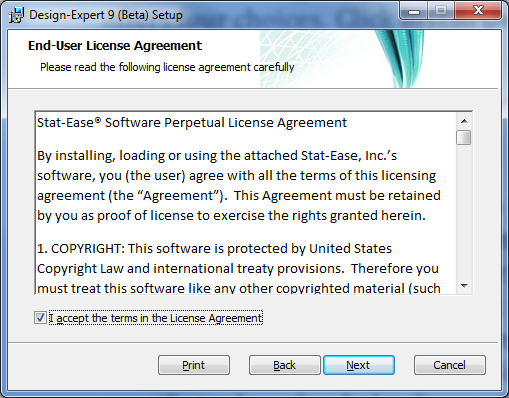This screenshot has height=398, width=509.
Task: Click the 'Please read the following license' subtitle
Action: 167,67
